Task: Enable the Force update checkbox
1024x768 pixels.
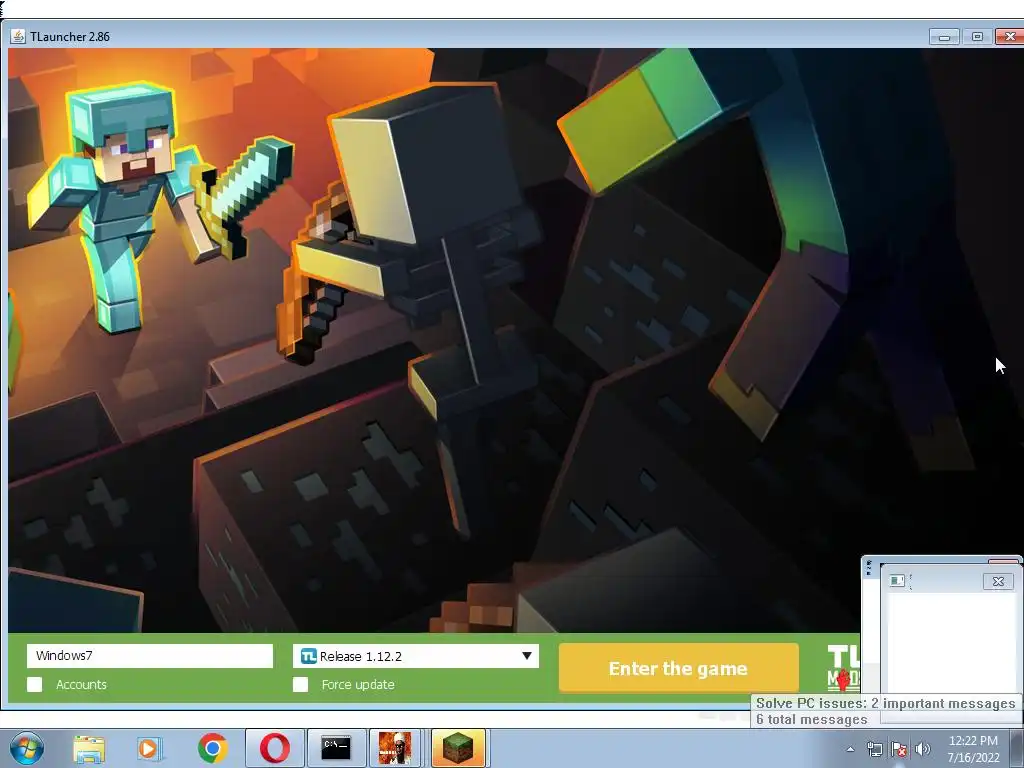Action: click(300, 684)
